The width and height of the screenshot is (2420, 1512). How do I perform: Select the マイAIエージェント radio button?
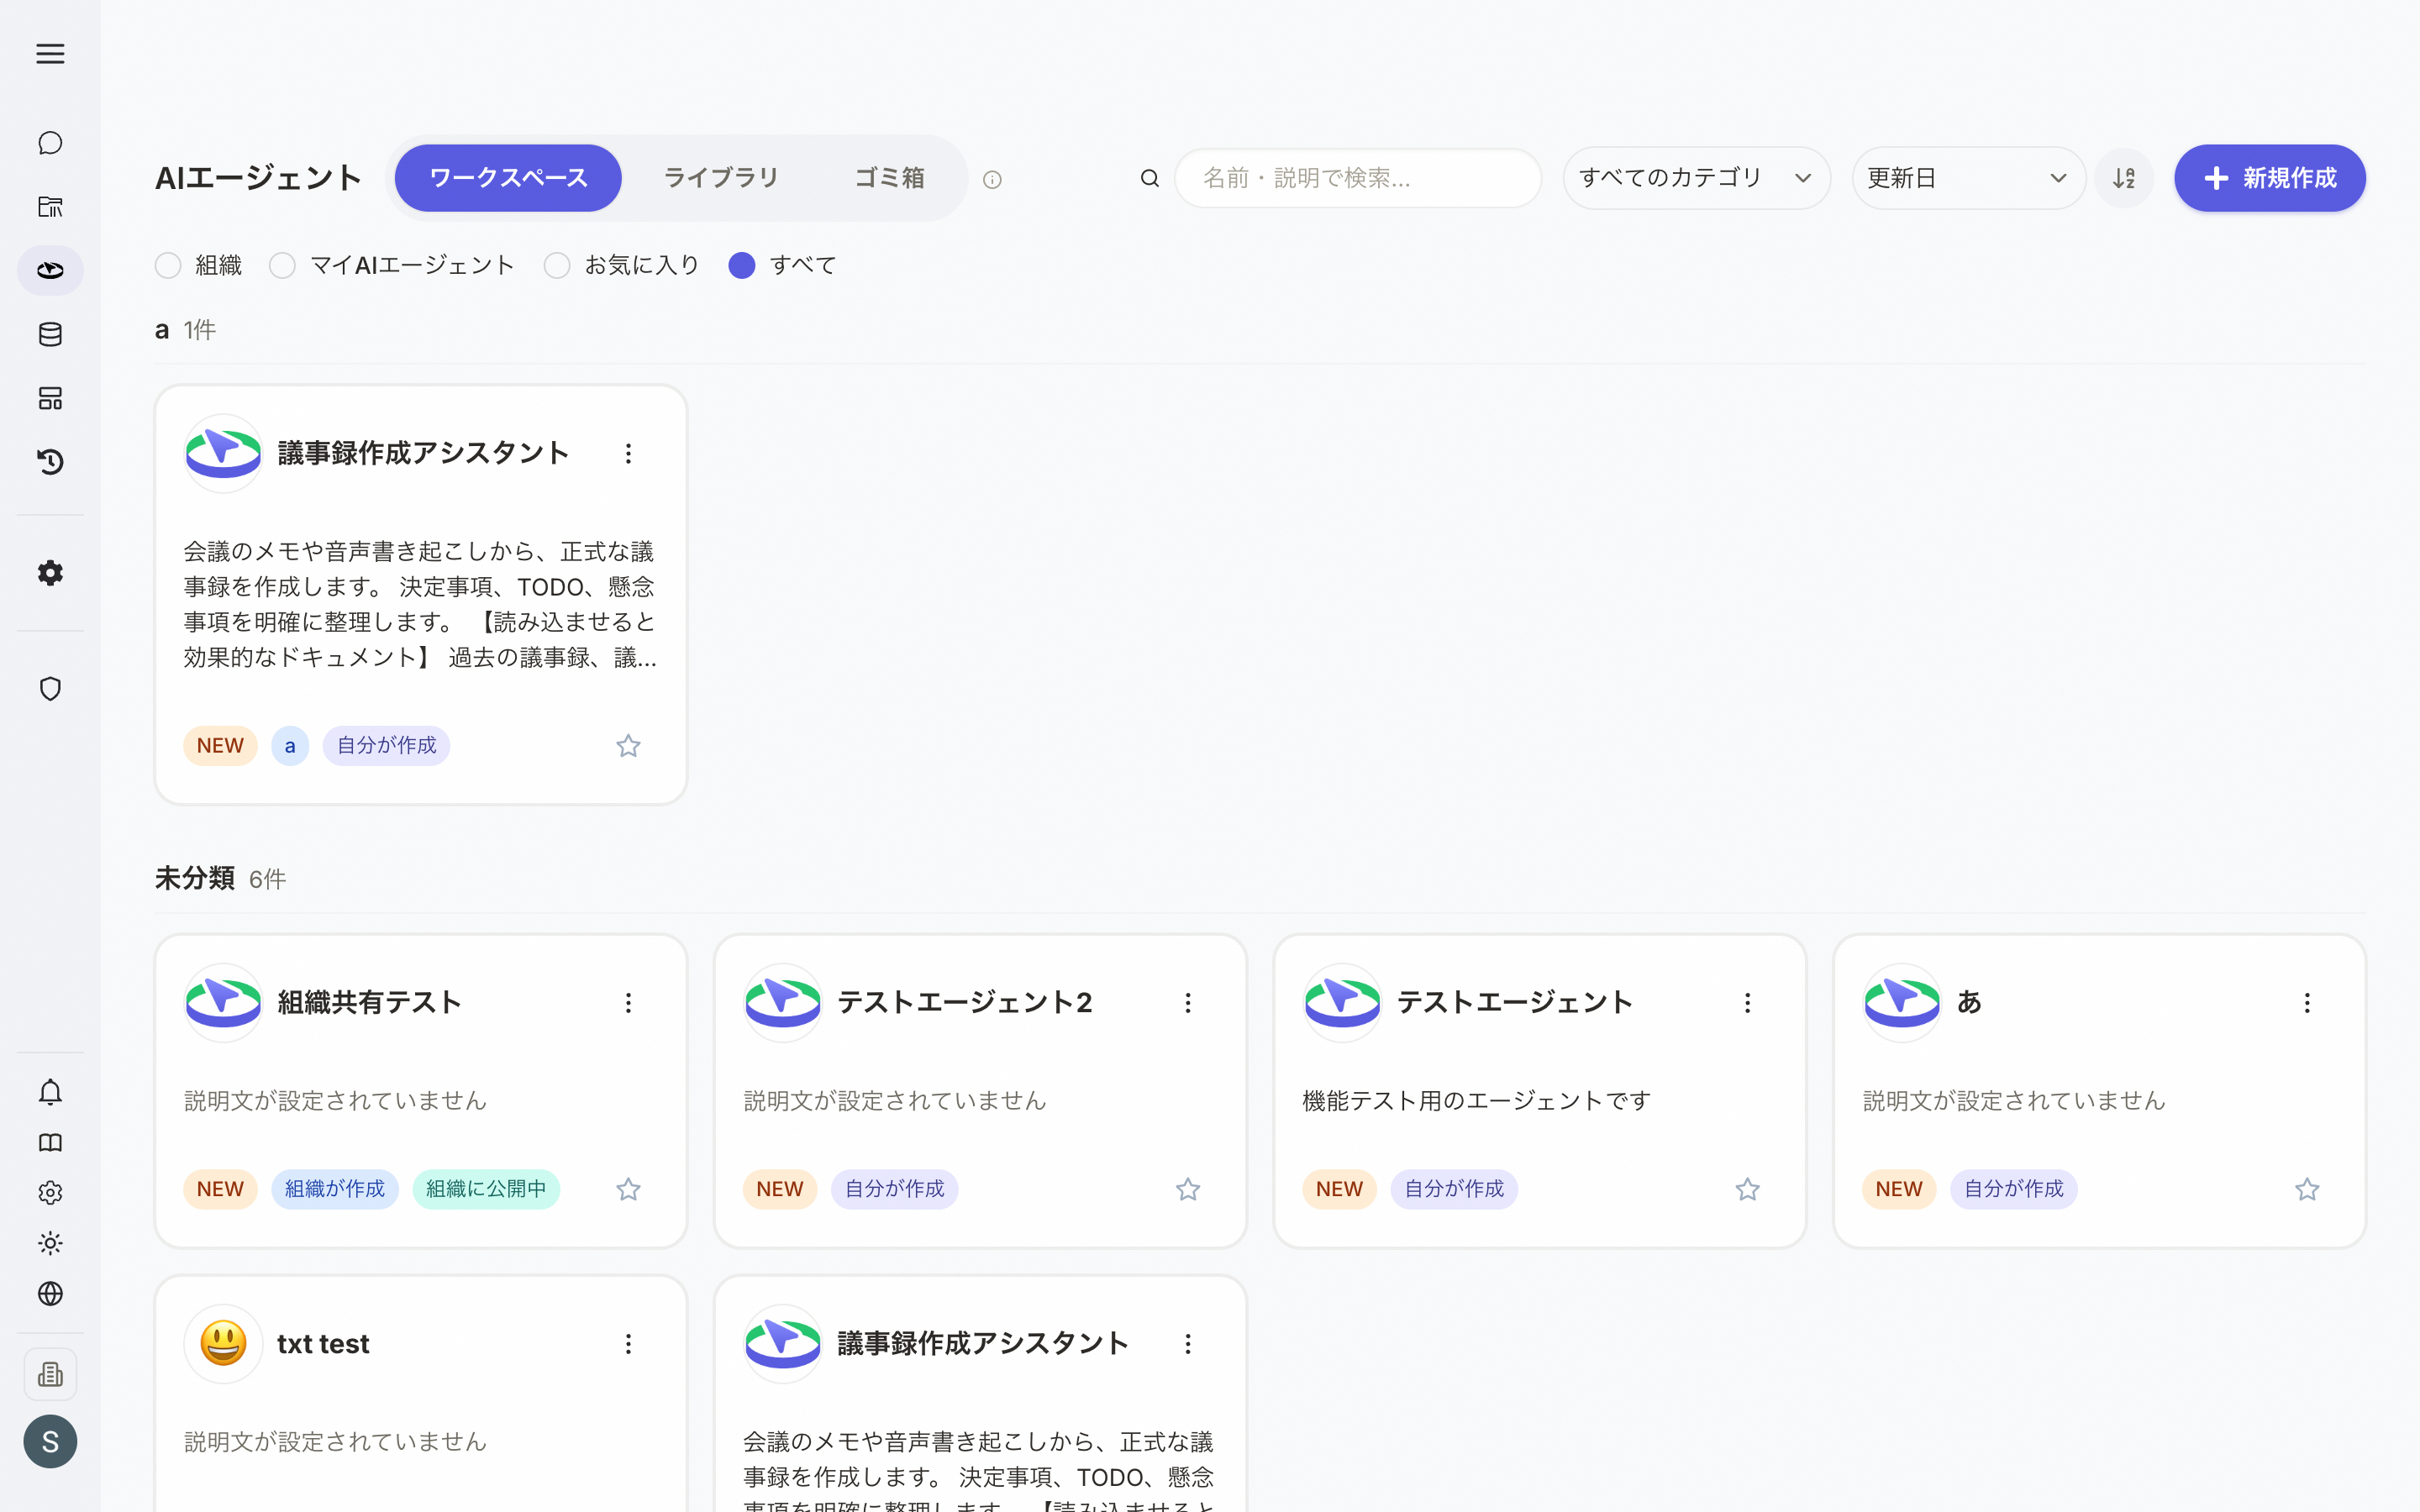tap(283, 265)
